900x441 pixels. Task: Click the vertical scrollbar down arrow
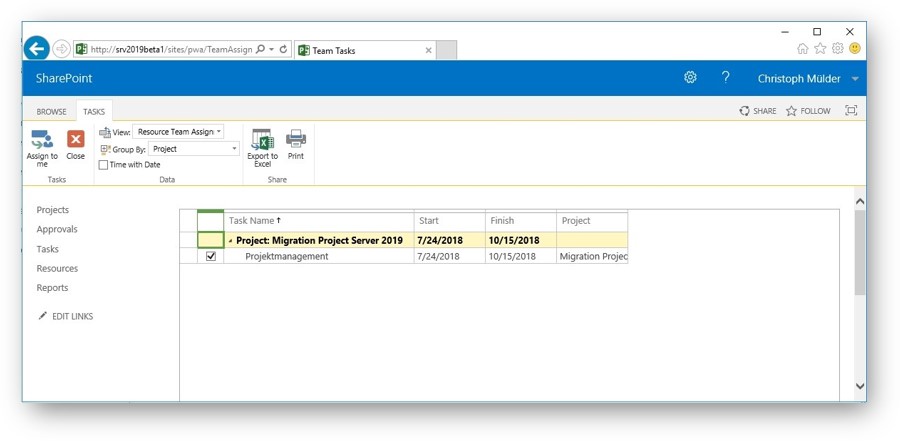859,386
